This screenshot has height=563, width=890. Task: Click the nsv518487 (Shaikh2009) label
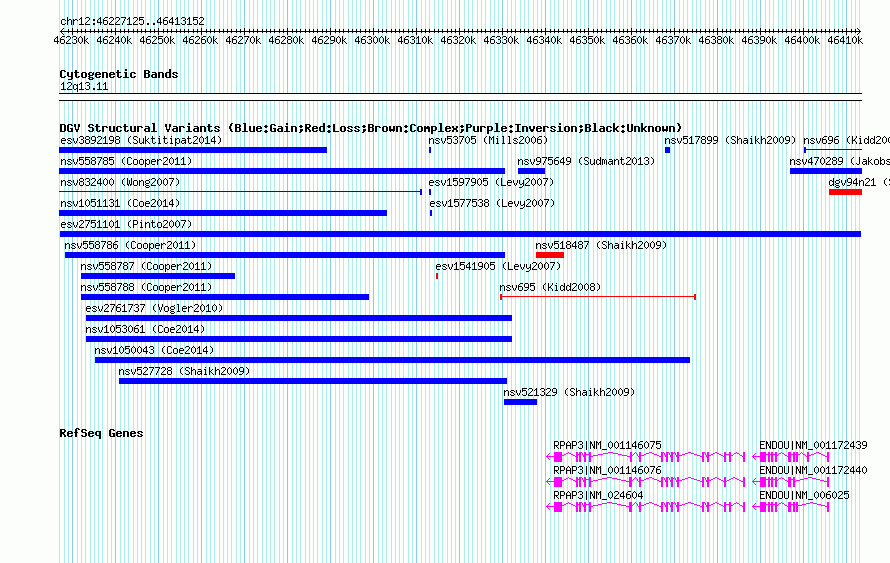coord(601,245)
